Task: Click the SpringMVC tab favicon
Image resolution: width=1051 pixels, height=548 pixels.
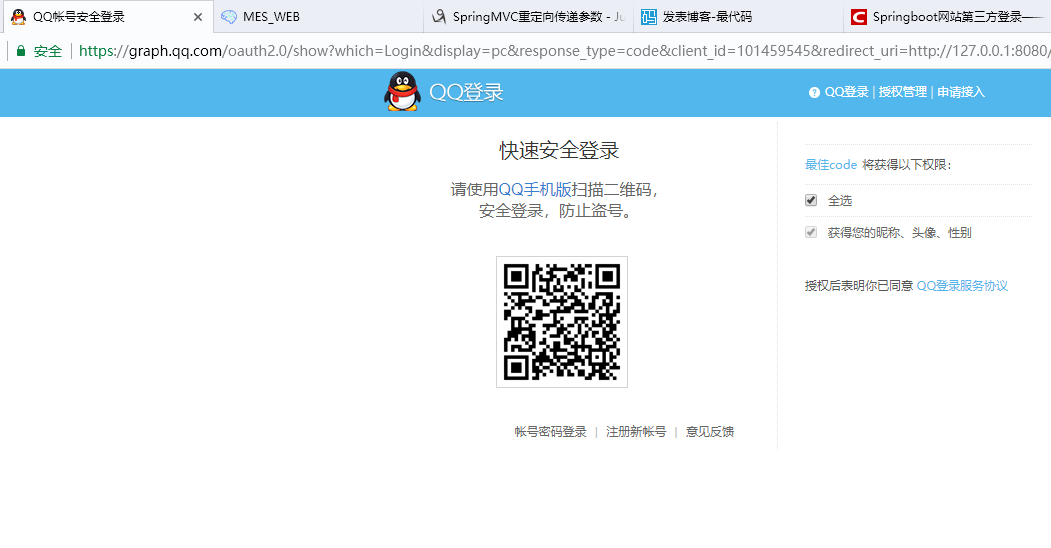Action: click(439, 17)
